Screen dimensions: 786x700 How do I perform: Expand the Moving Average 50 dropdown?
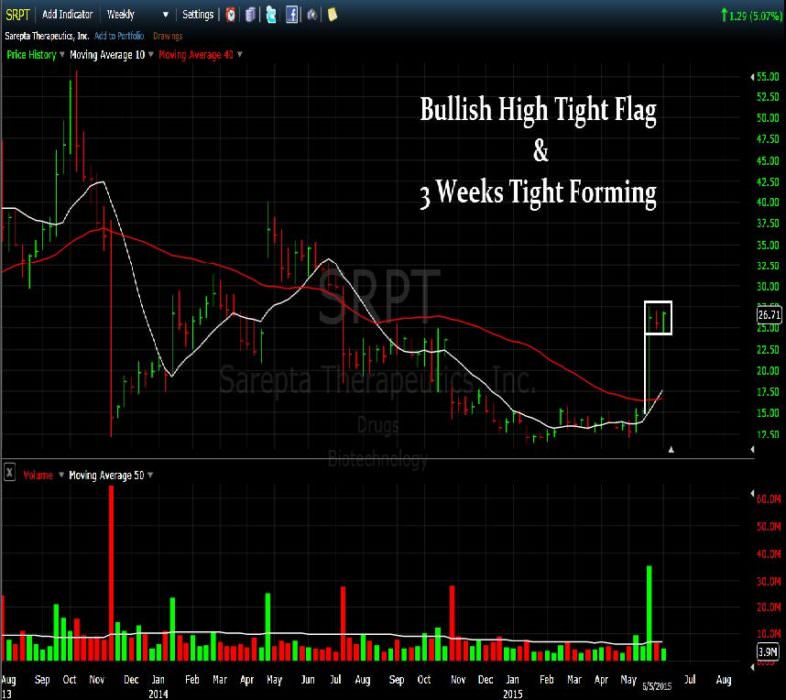coord(150,475)
